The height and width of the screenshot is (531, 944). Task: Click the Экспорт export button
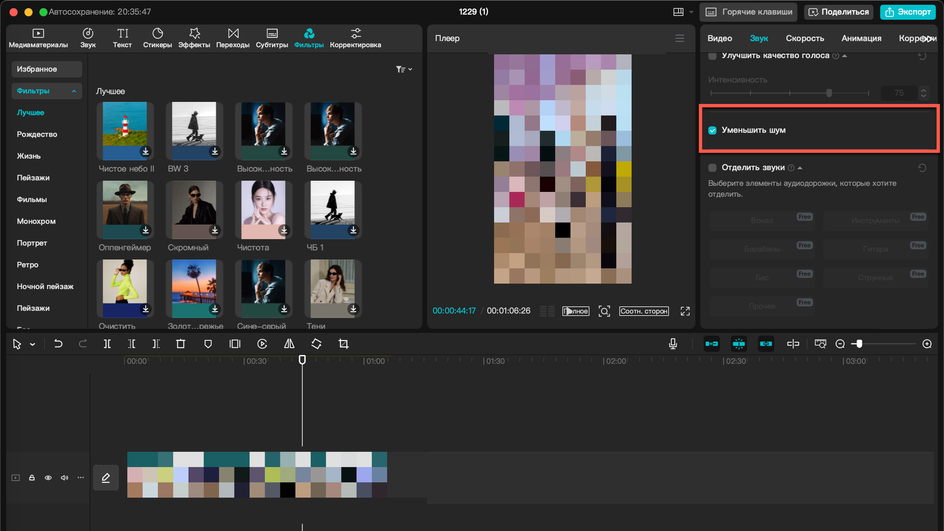(908, 12)
